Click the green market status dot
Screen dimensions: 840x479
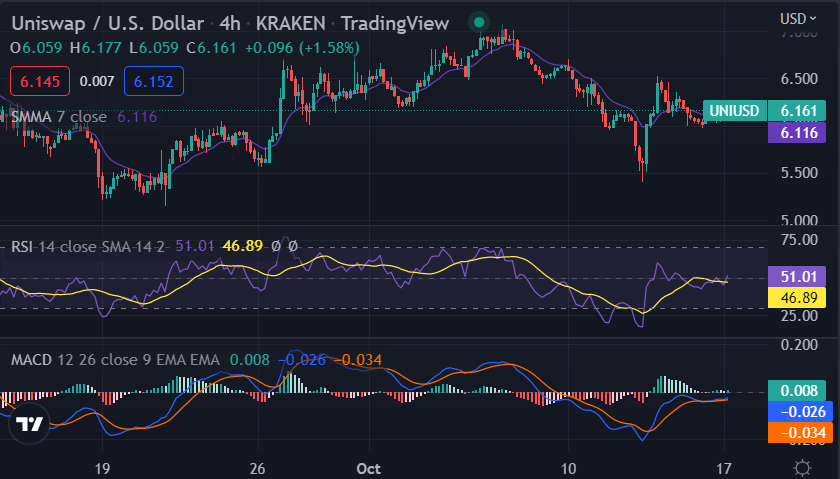tap(479, 23)
